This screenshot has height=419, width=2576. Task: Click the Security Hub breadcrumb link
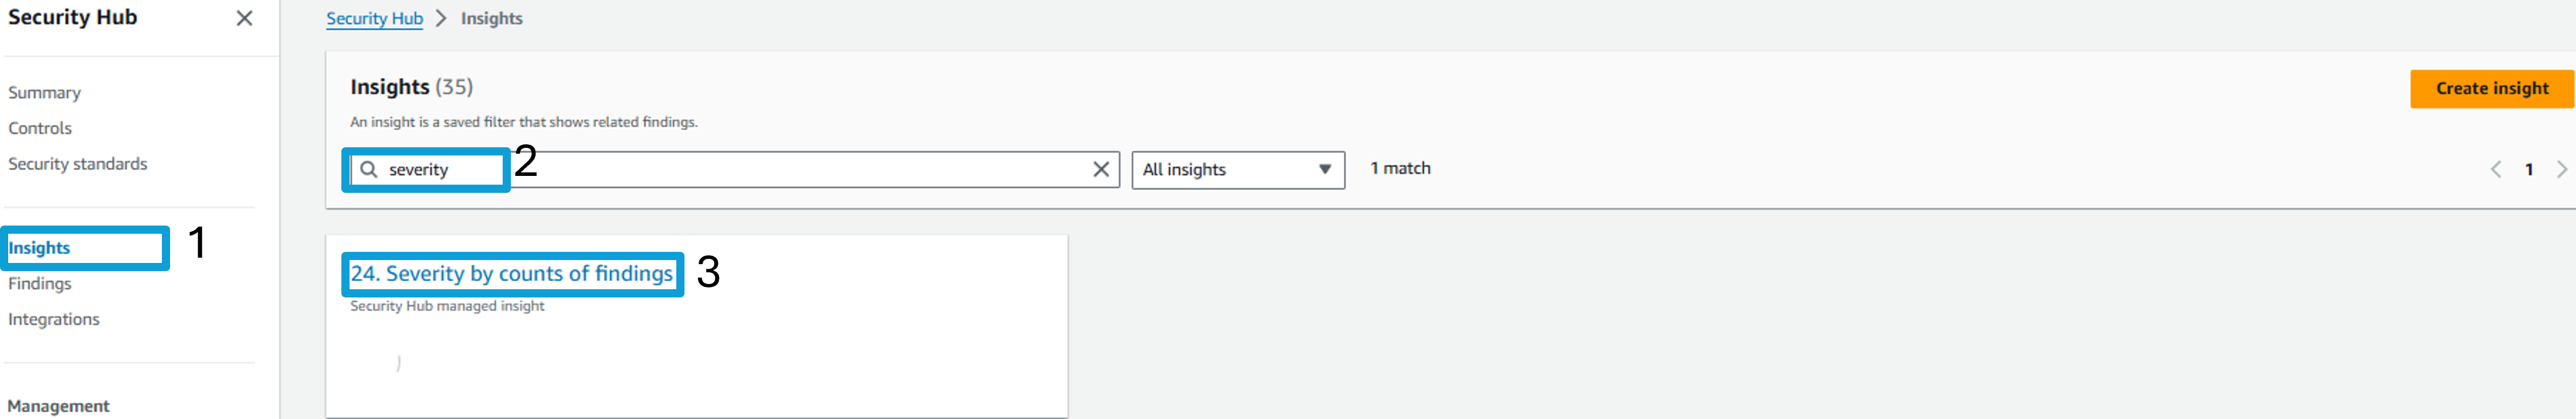pyautogui.click(x=374, y=18)
